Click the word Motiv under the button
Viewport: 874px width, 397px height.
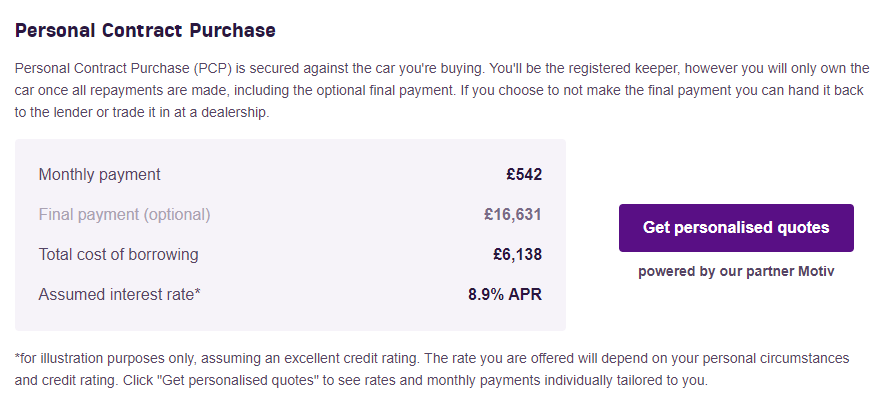pyautogui.click(x=816, y=272)
